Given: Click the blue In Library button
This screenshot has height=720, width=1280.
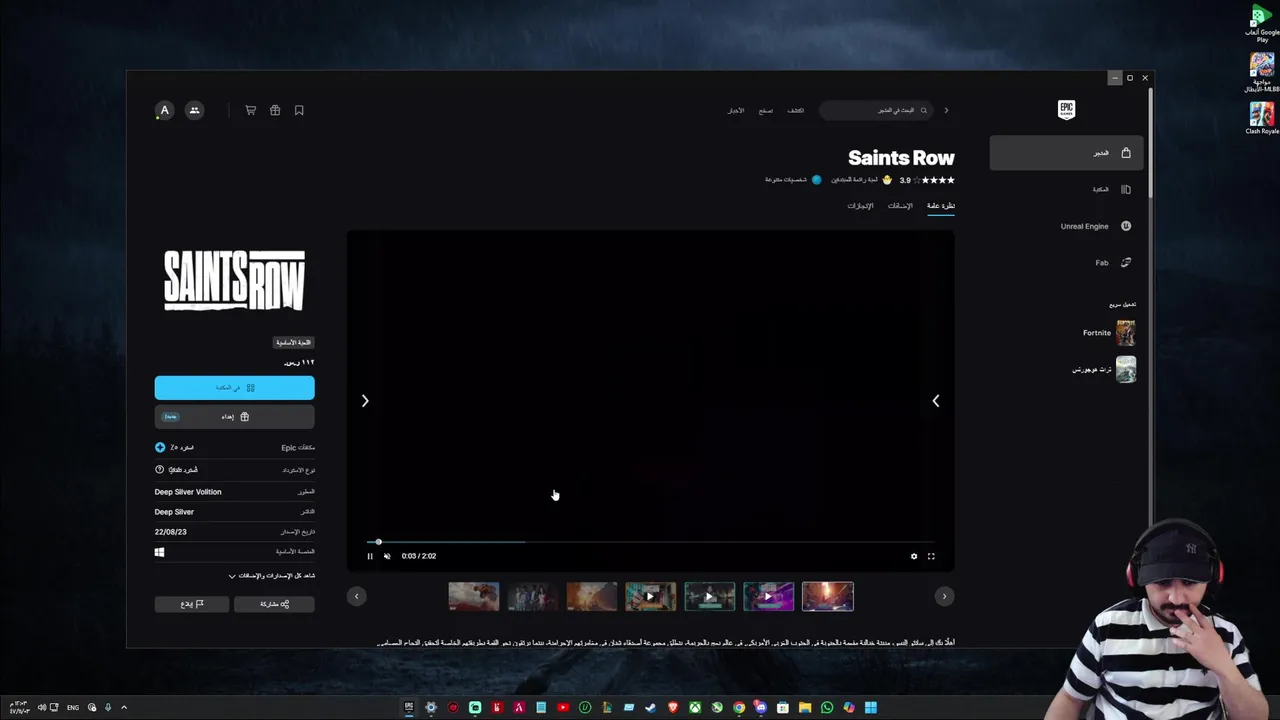Looking at the screenshot, I should coord(234,388).
